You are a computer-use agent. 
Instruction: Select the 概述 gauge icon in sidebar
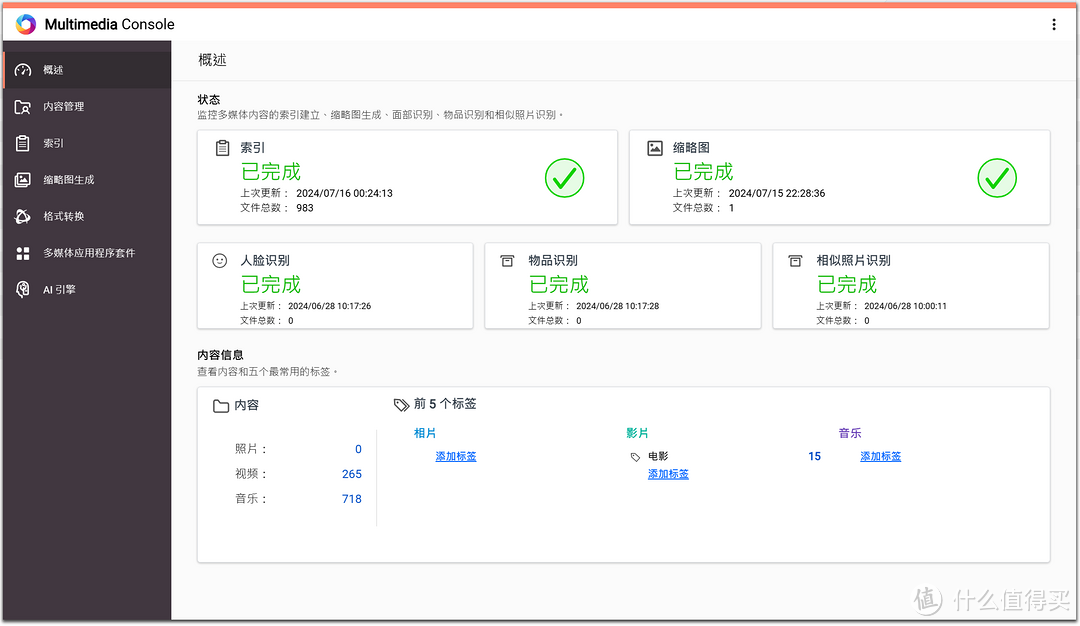[x=22, y=69]
